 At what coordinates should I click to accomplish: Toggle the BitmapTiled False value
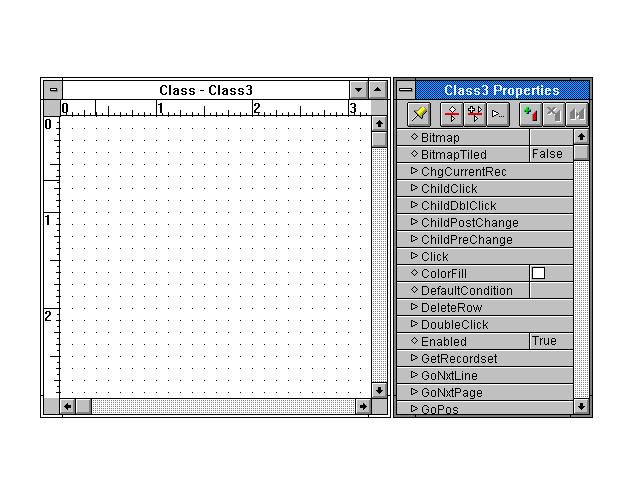(x=550, y=154)
